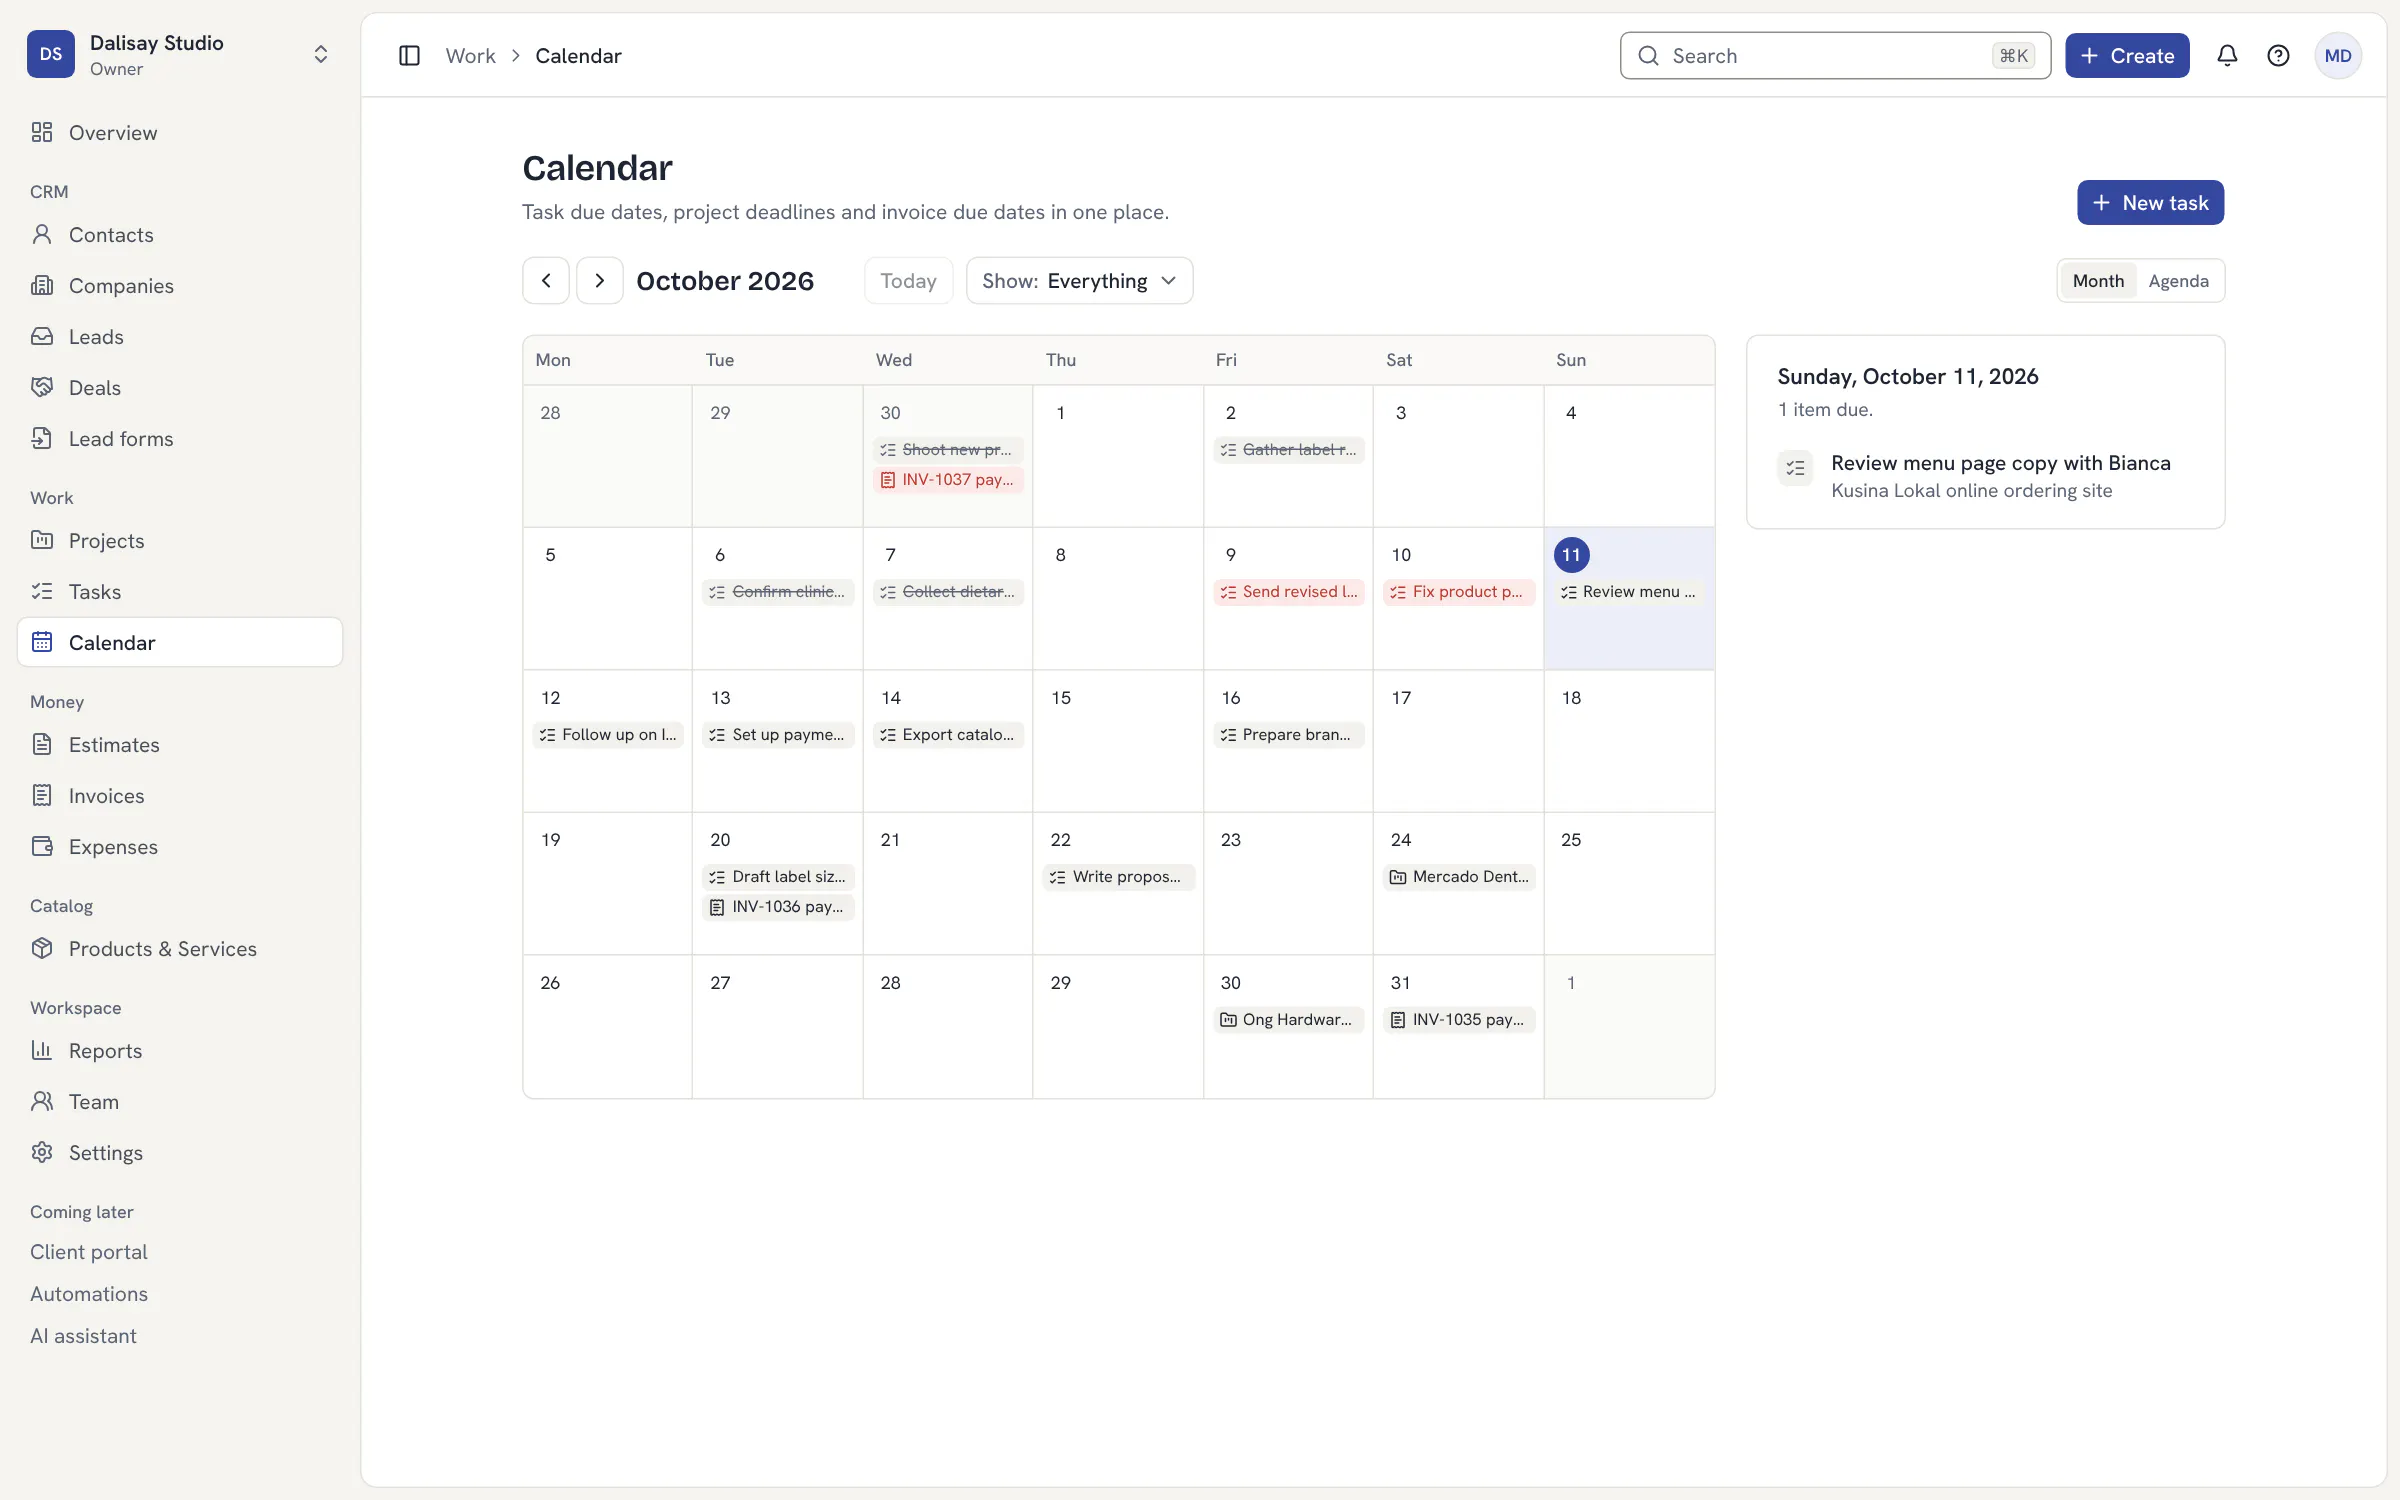Open Invoices in the sidebar
This screenshot has height=1500, width=2400.
coord(180,796)
